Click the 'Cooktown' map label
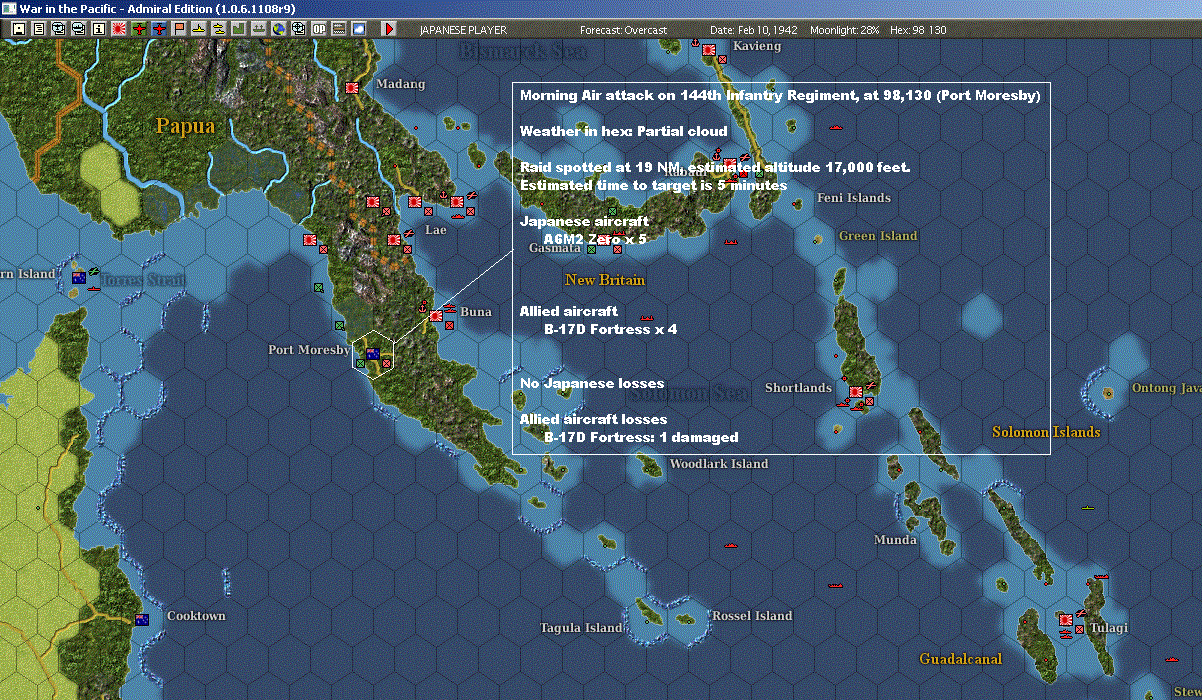This screenshot has height=700, width=1202. [x=196, y=616]
